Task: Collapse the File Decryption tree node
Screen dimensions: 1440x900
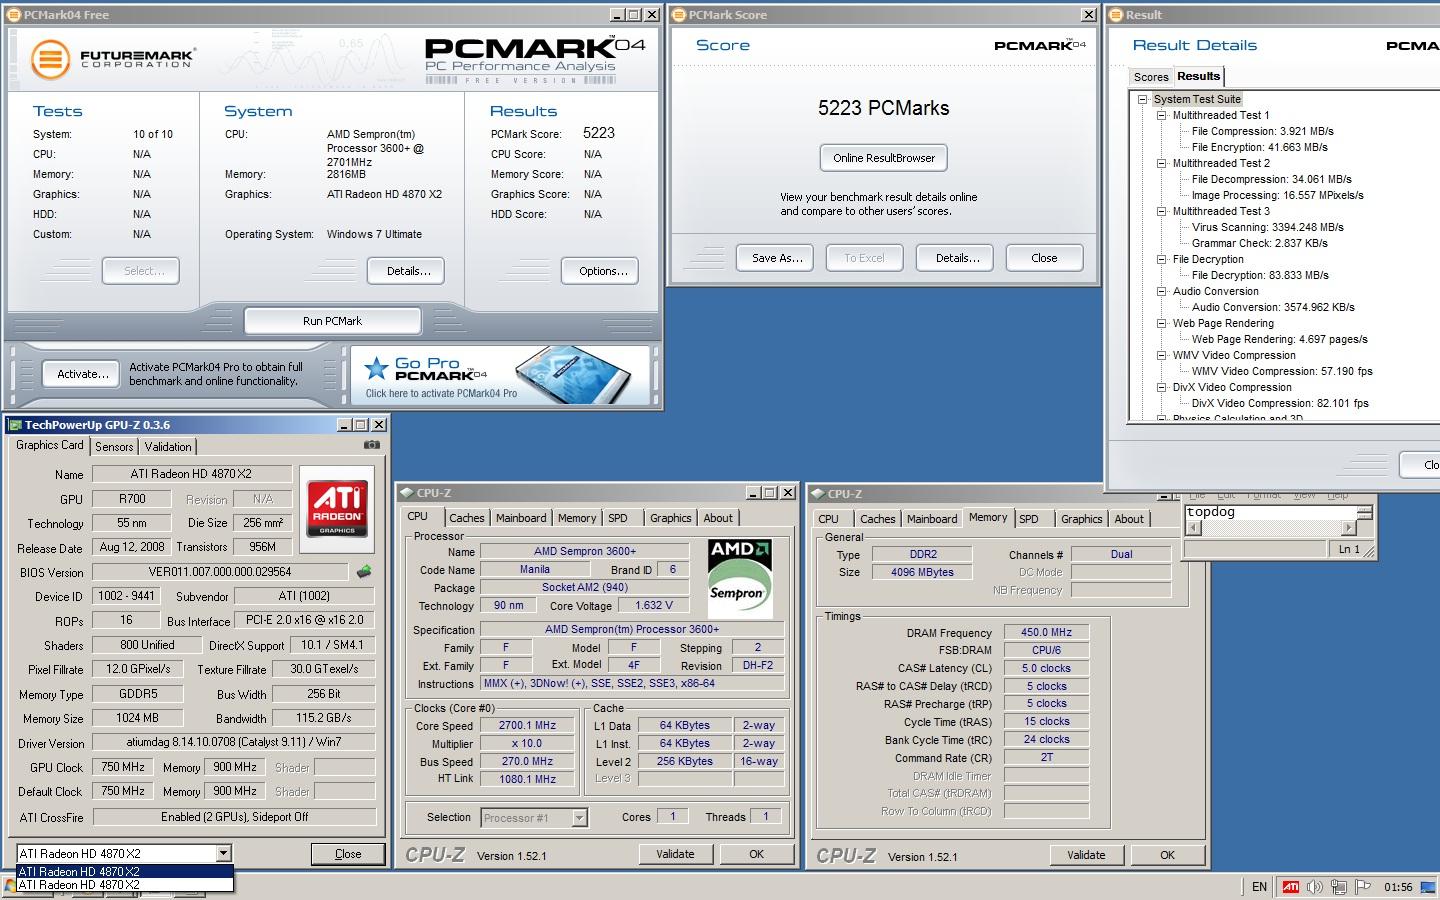Action: (x=1162, y=259)
